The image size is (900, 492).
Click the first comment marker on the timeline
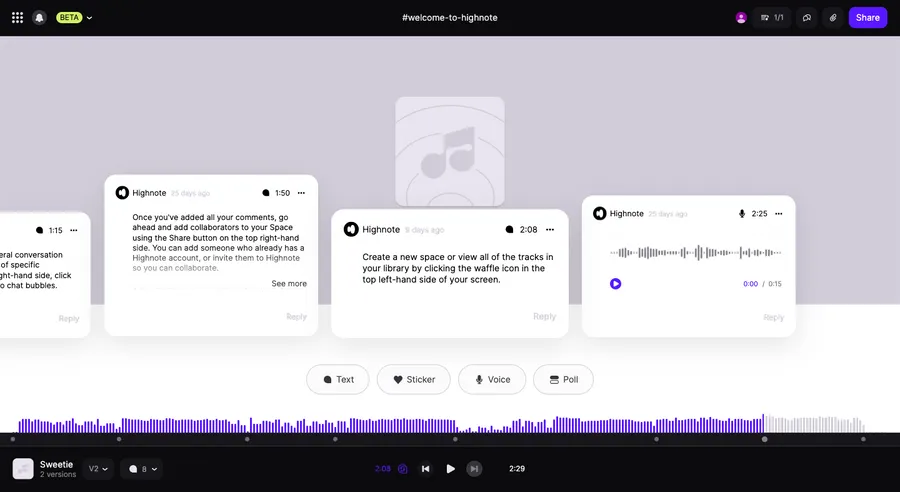tap(13, 439)
